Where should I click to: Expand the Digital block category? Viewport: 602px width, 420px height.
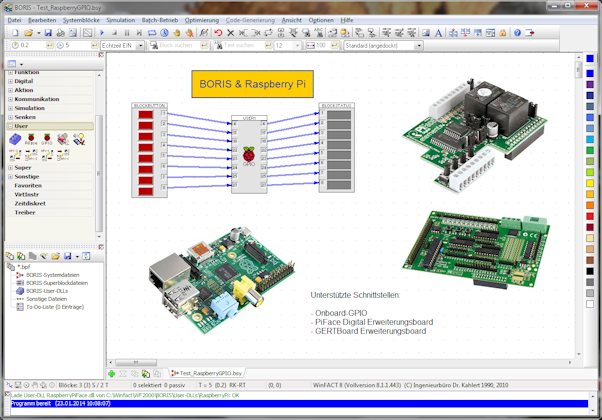click(10, 81)
